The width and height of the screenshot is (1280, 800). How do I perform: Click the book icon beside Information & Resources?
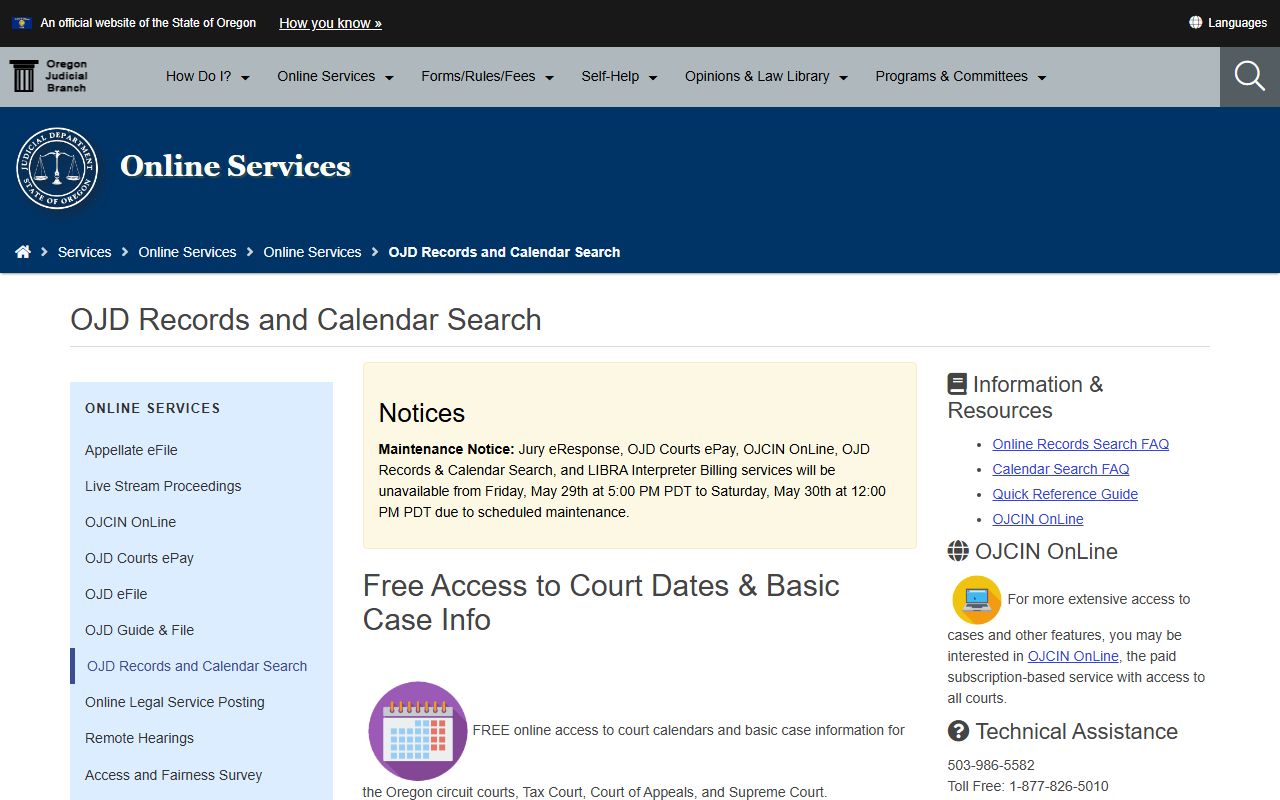tap(957, 384)
